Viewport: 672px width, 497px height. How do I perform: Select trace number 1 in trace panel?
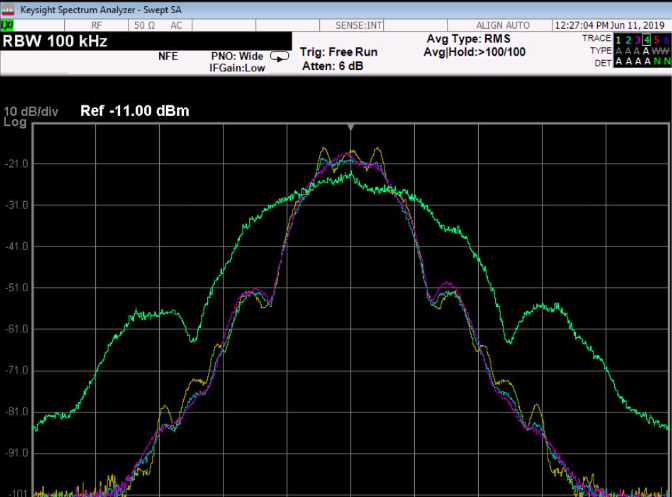tap(619, 38)
